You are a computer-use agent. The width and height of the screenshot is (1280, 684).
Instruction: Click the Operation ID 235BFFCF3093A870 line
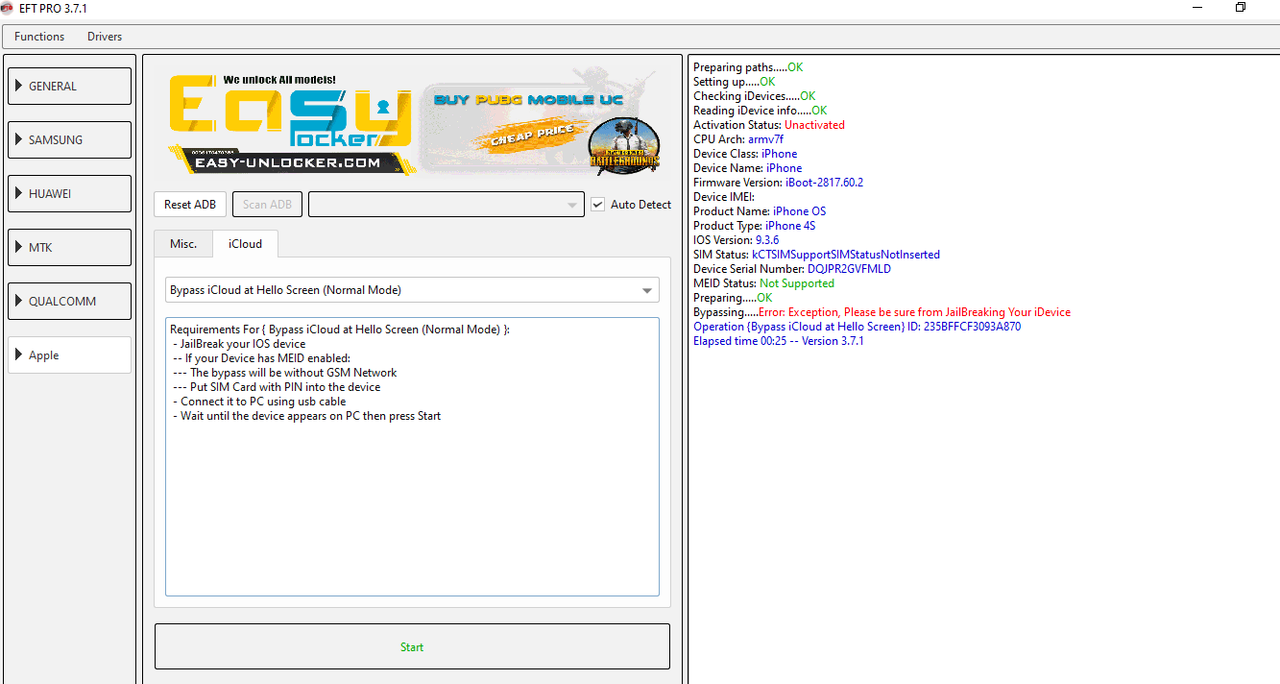857,326
